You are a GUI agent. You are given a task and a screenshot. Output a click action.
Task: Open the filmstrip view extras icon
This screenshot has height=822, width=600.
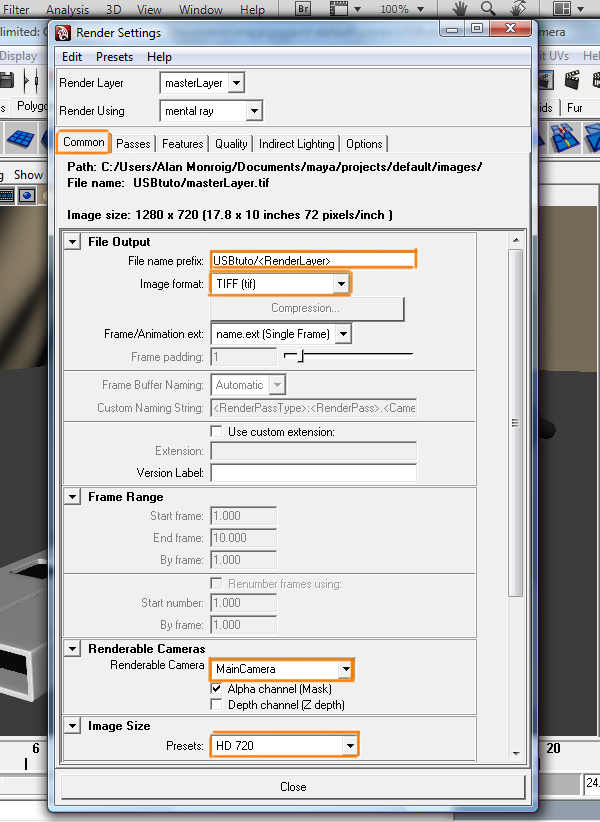[x=339, y=9]
